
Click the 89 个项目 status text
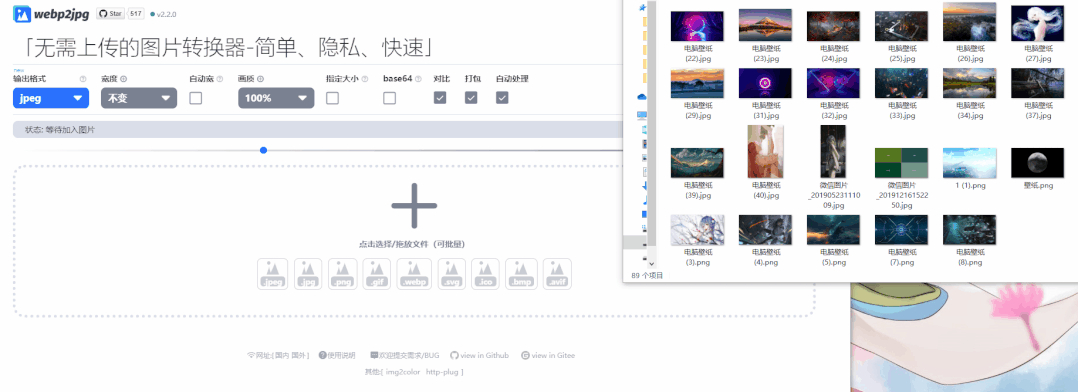[647, 276]
